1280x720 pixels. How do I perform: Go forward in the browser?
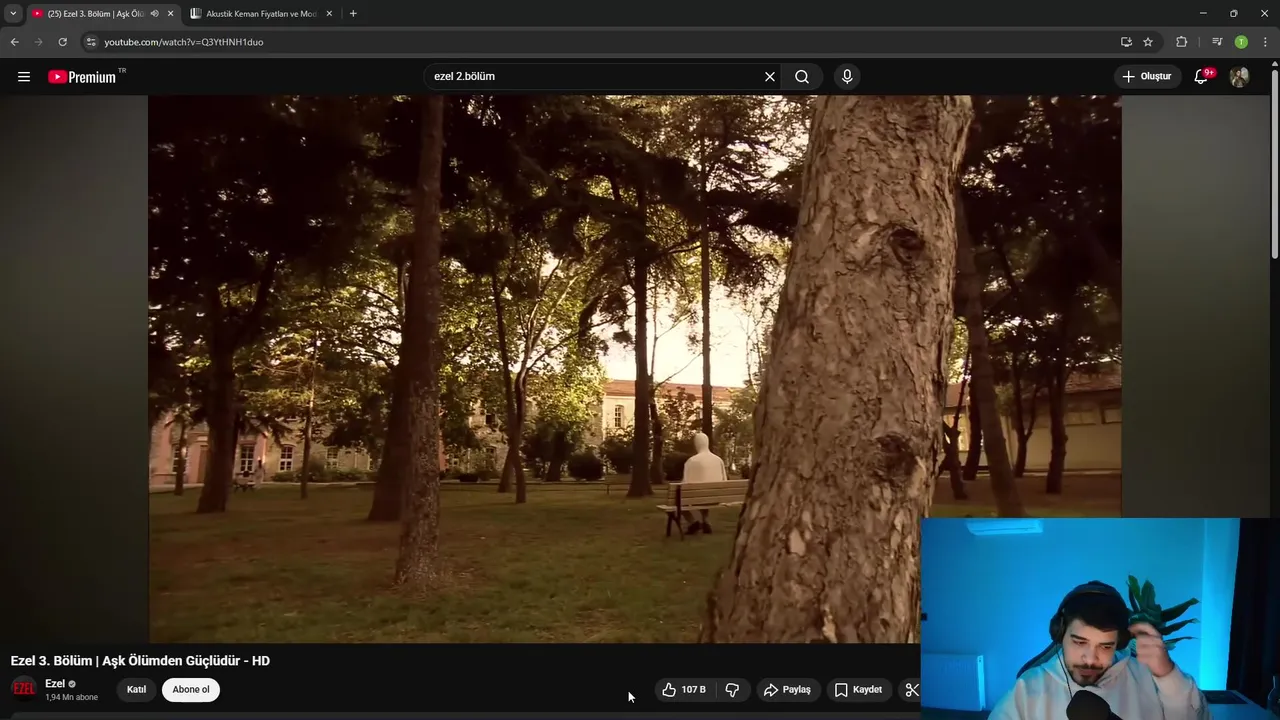pos(38,42)
